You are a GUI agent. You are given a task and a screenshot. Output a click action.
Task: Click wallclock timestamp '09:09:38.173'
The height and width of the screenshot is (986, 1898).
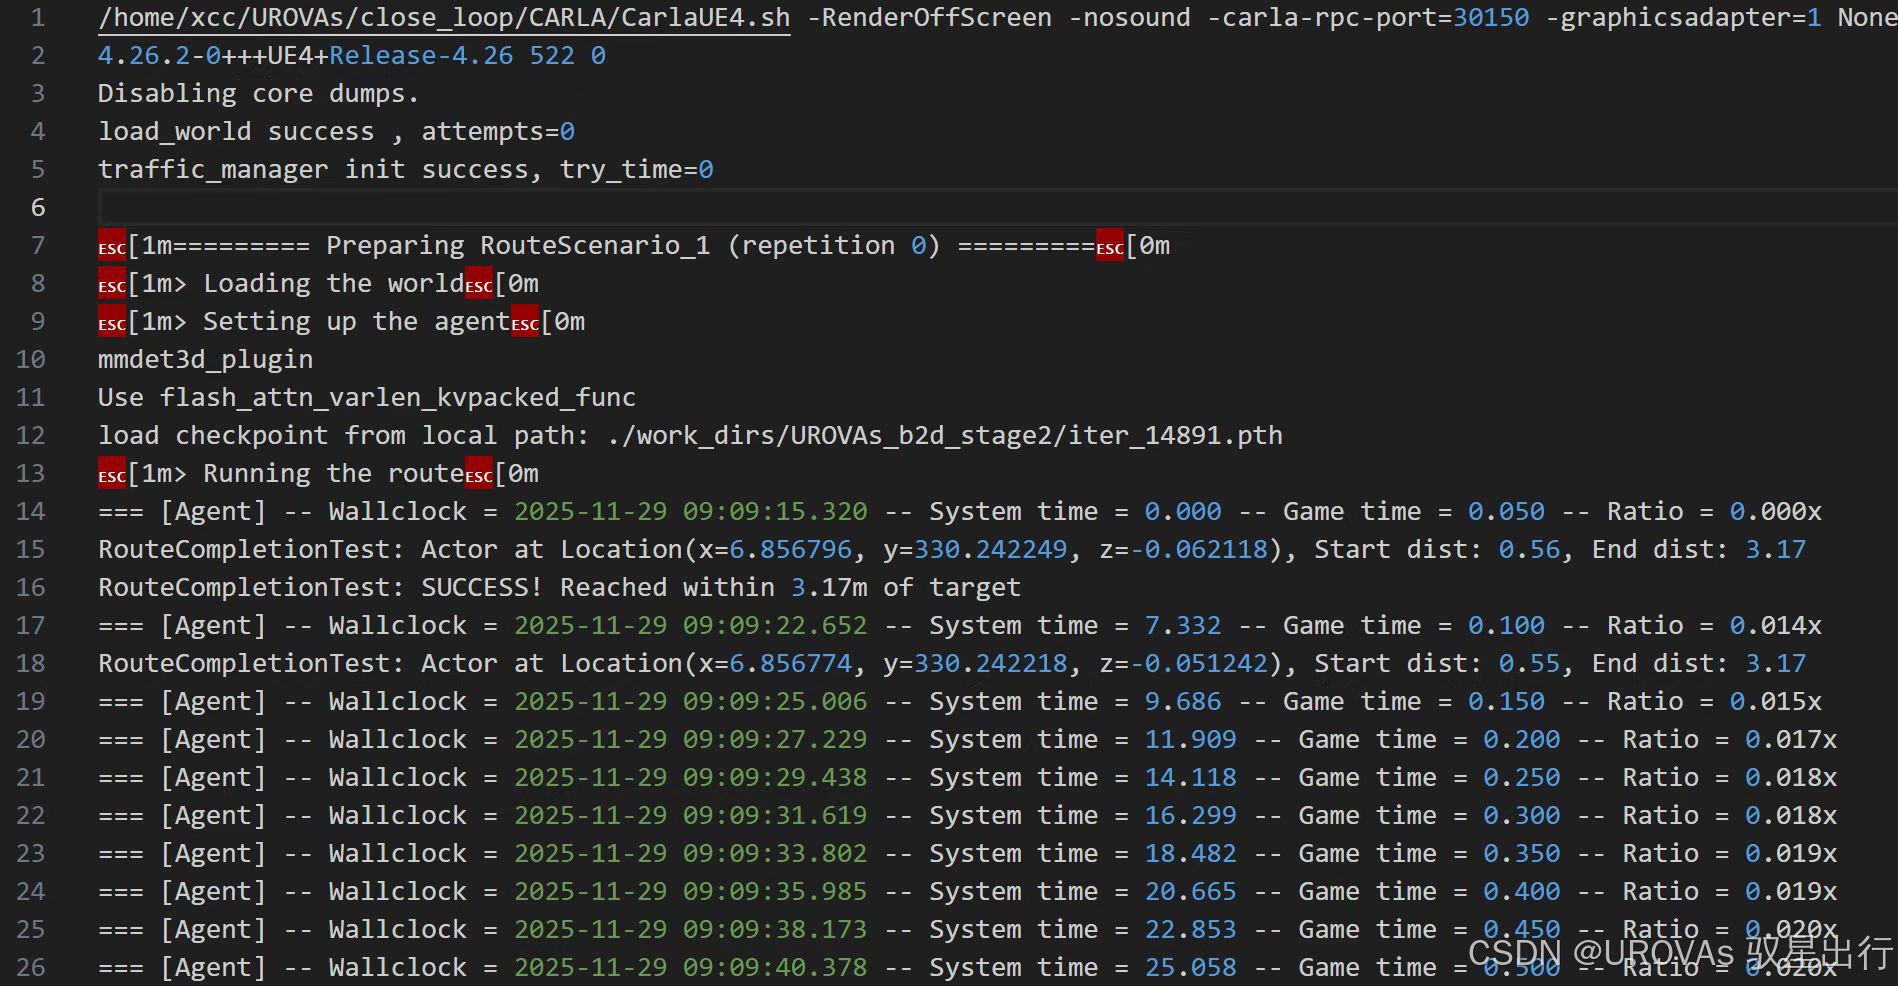[775, 930]
